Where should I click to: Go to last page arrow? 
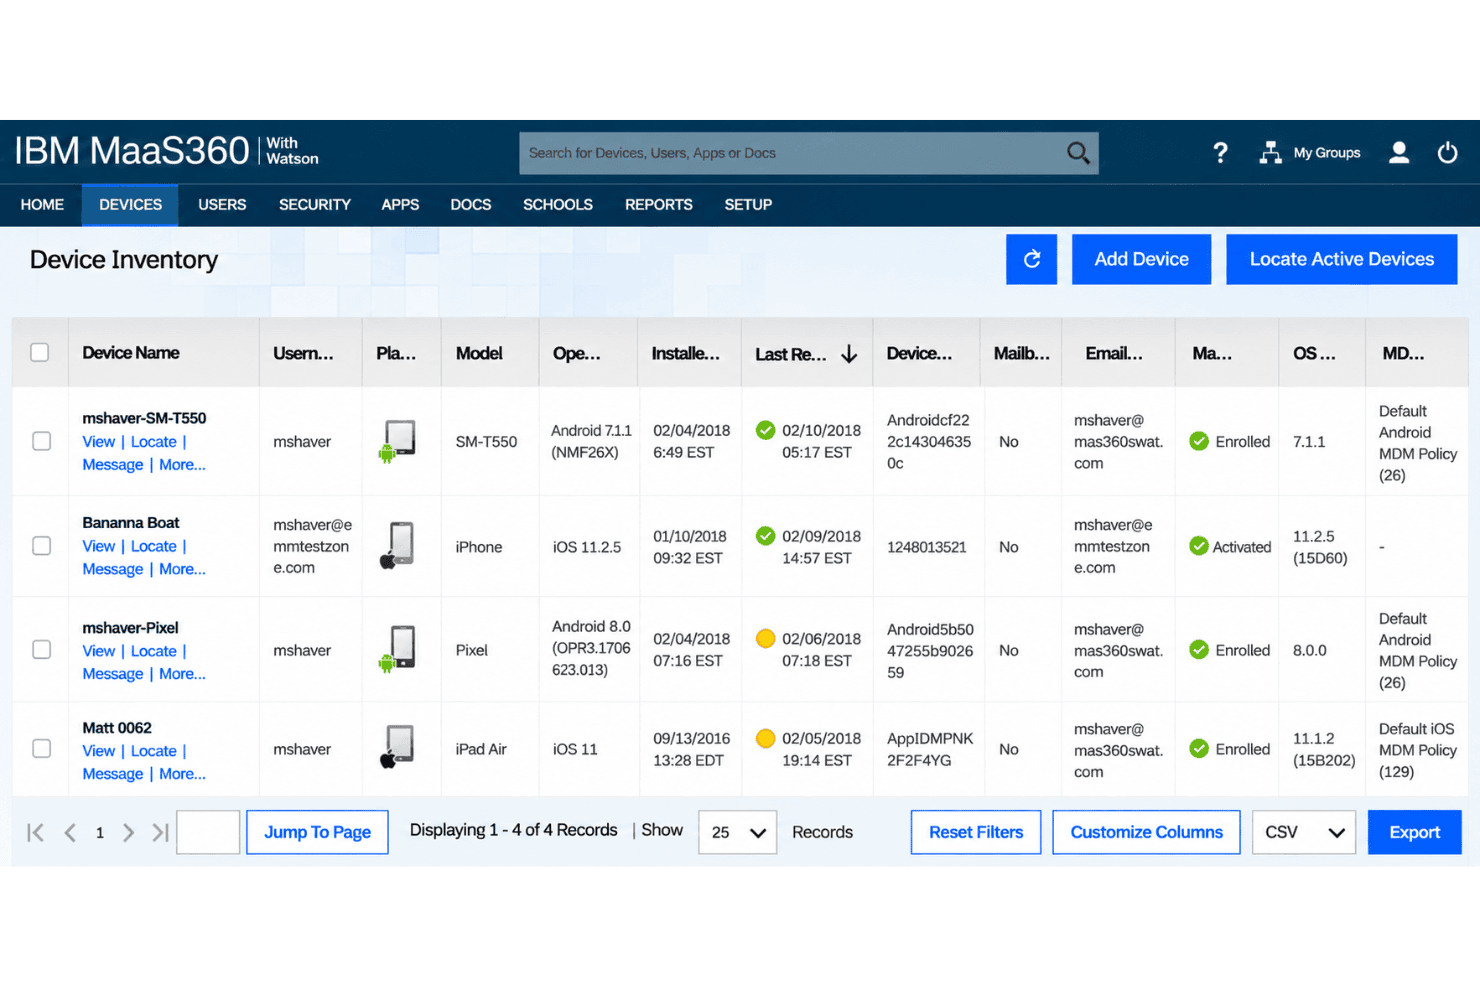[x=160, y=832]
